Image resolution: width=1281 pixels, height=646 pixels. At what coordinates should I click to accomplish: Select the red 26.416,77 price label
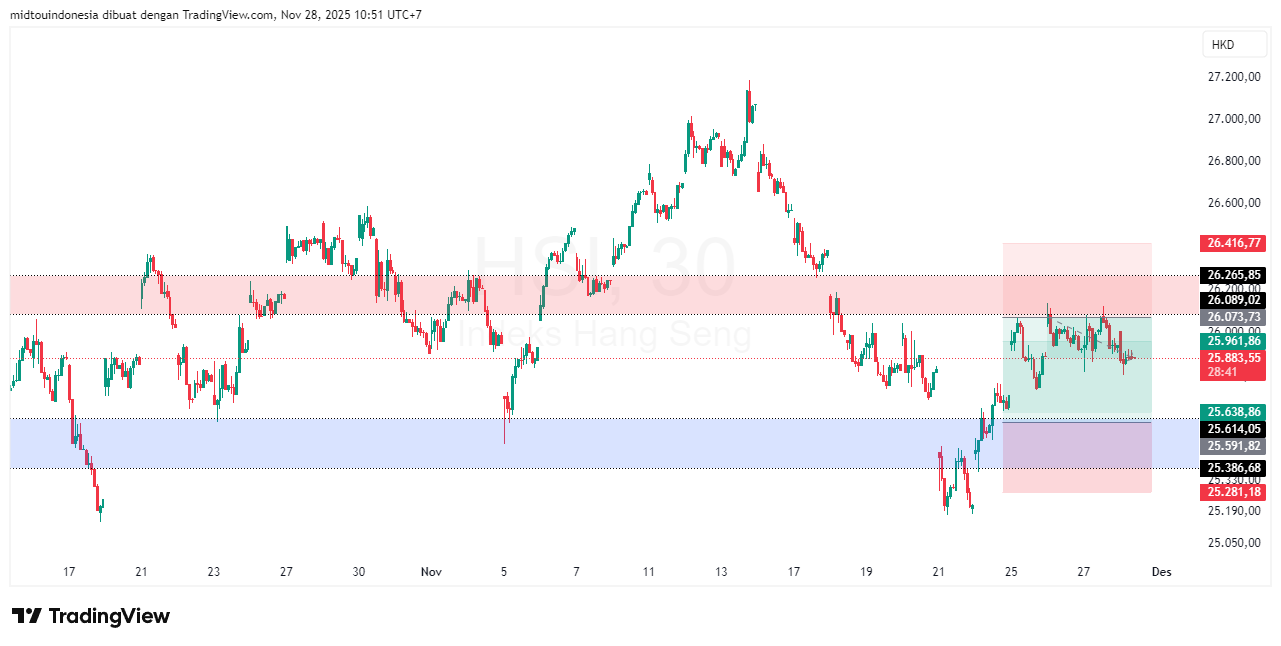coord(1232,242)
